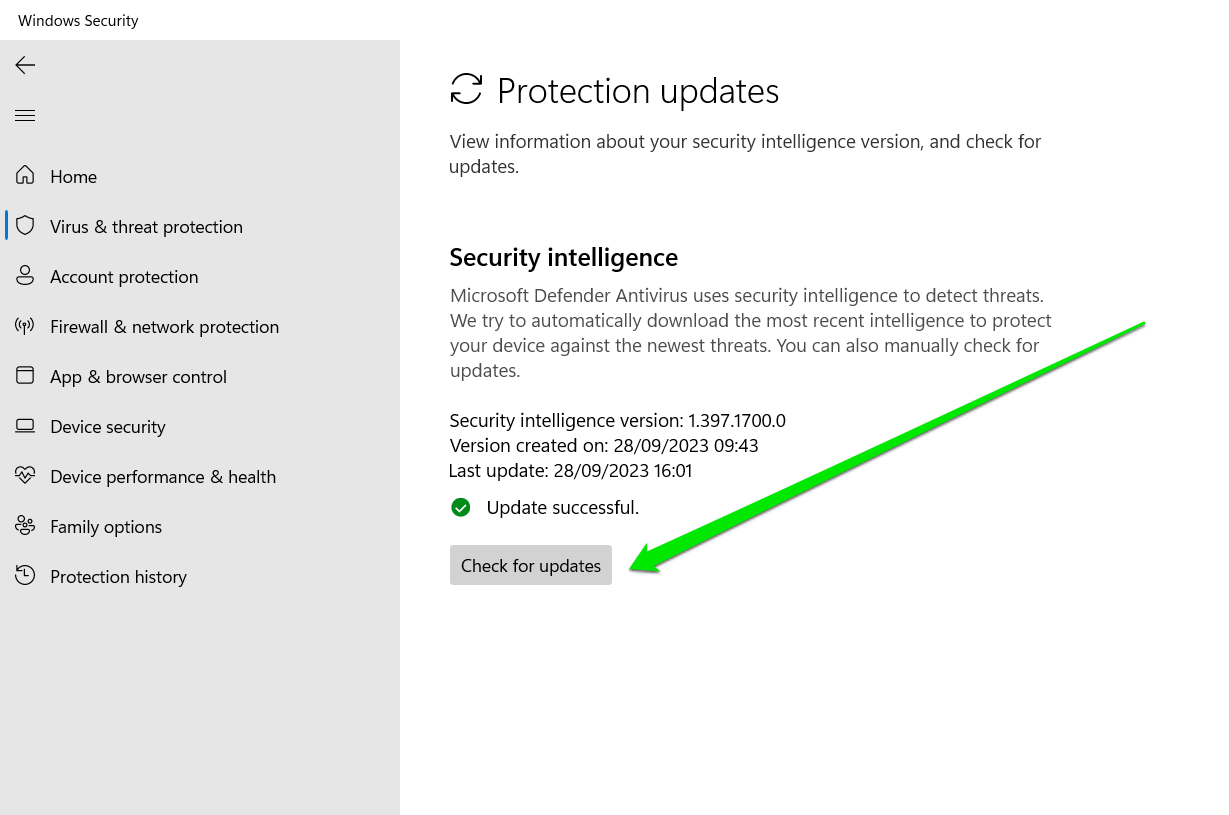Click the Device security laptop icon
Screen dimensions: 1229x815
[25, 426]
